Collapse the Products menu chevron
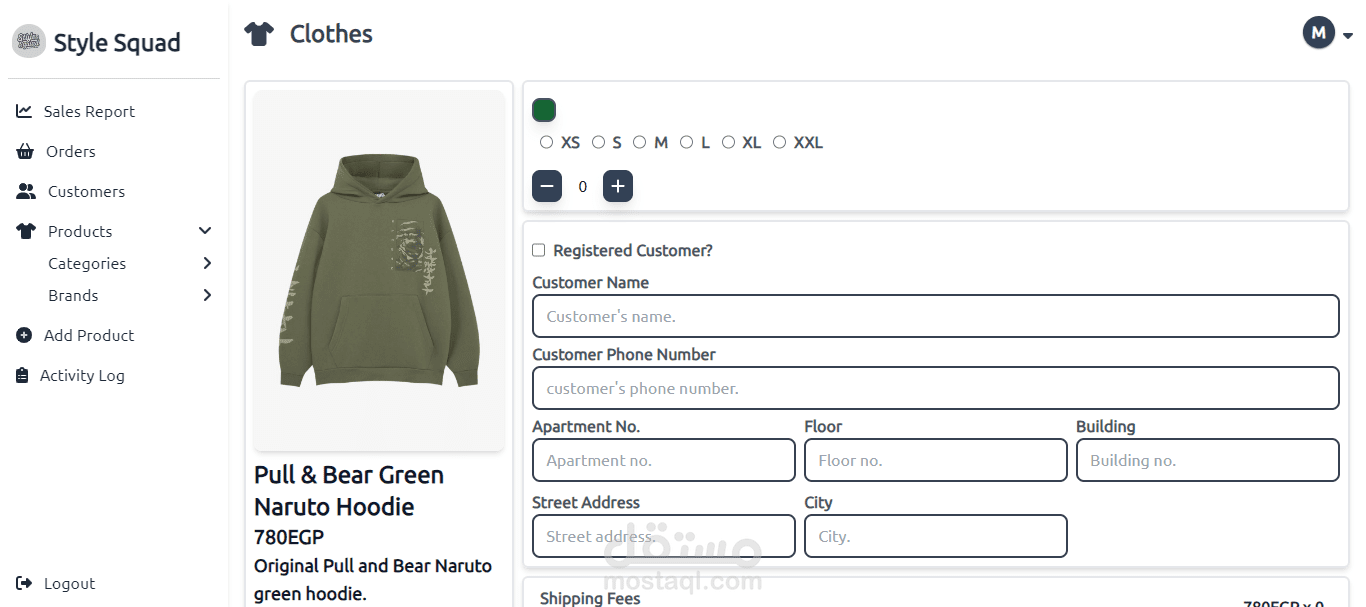 pos(205,231)
